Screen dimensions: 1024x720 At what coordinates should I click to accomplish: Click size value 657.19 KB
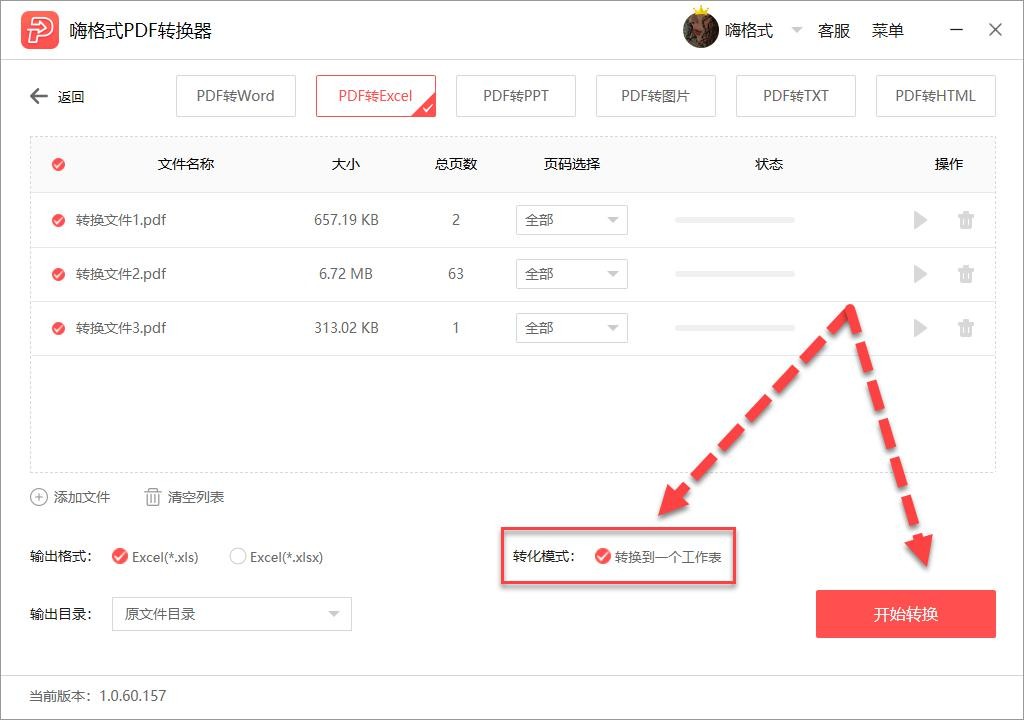(346, 220)
